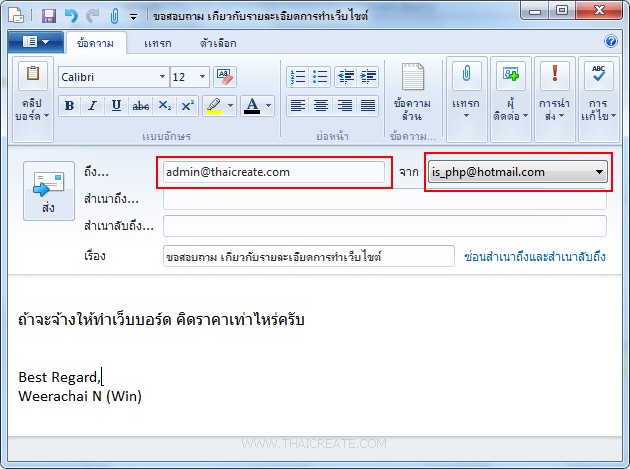This screenshot has width=630, height=469.
Task: Switch to the ข้อความ tab
Action: tap(96, 43)
